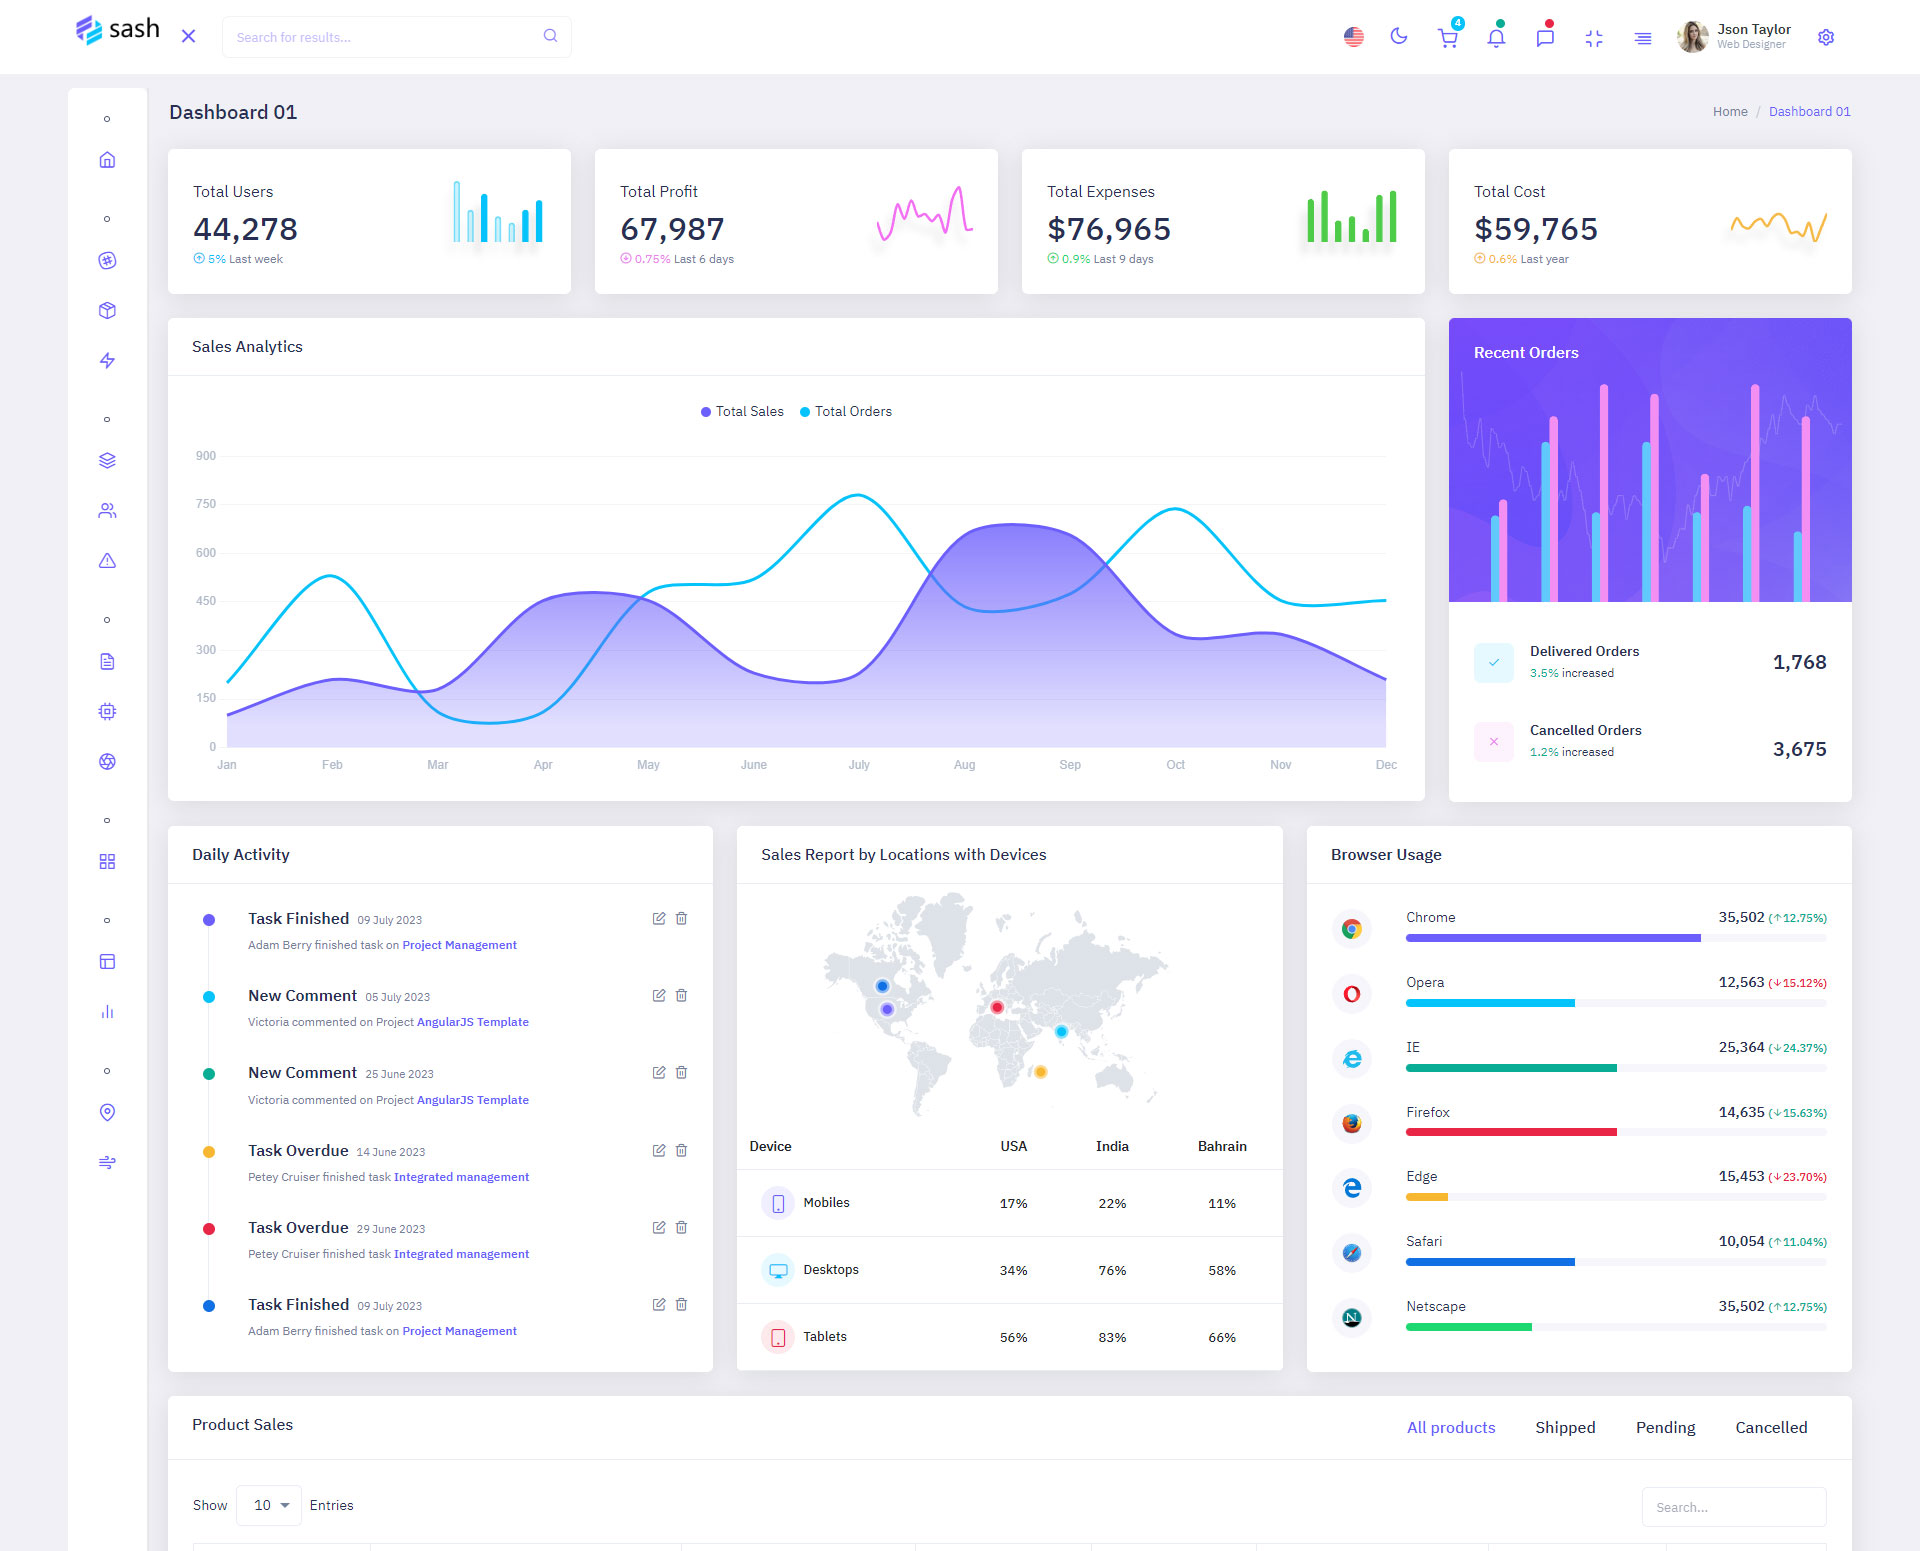The width and height of the screenshot is (1920, 1551).
Task: Toggle dark mode moon icon
Action: point(1399,37)
